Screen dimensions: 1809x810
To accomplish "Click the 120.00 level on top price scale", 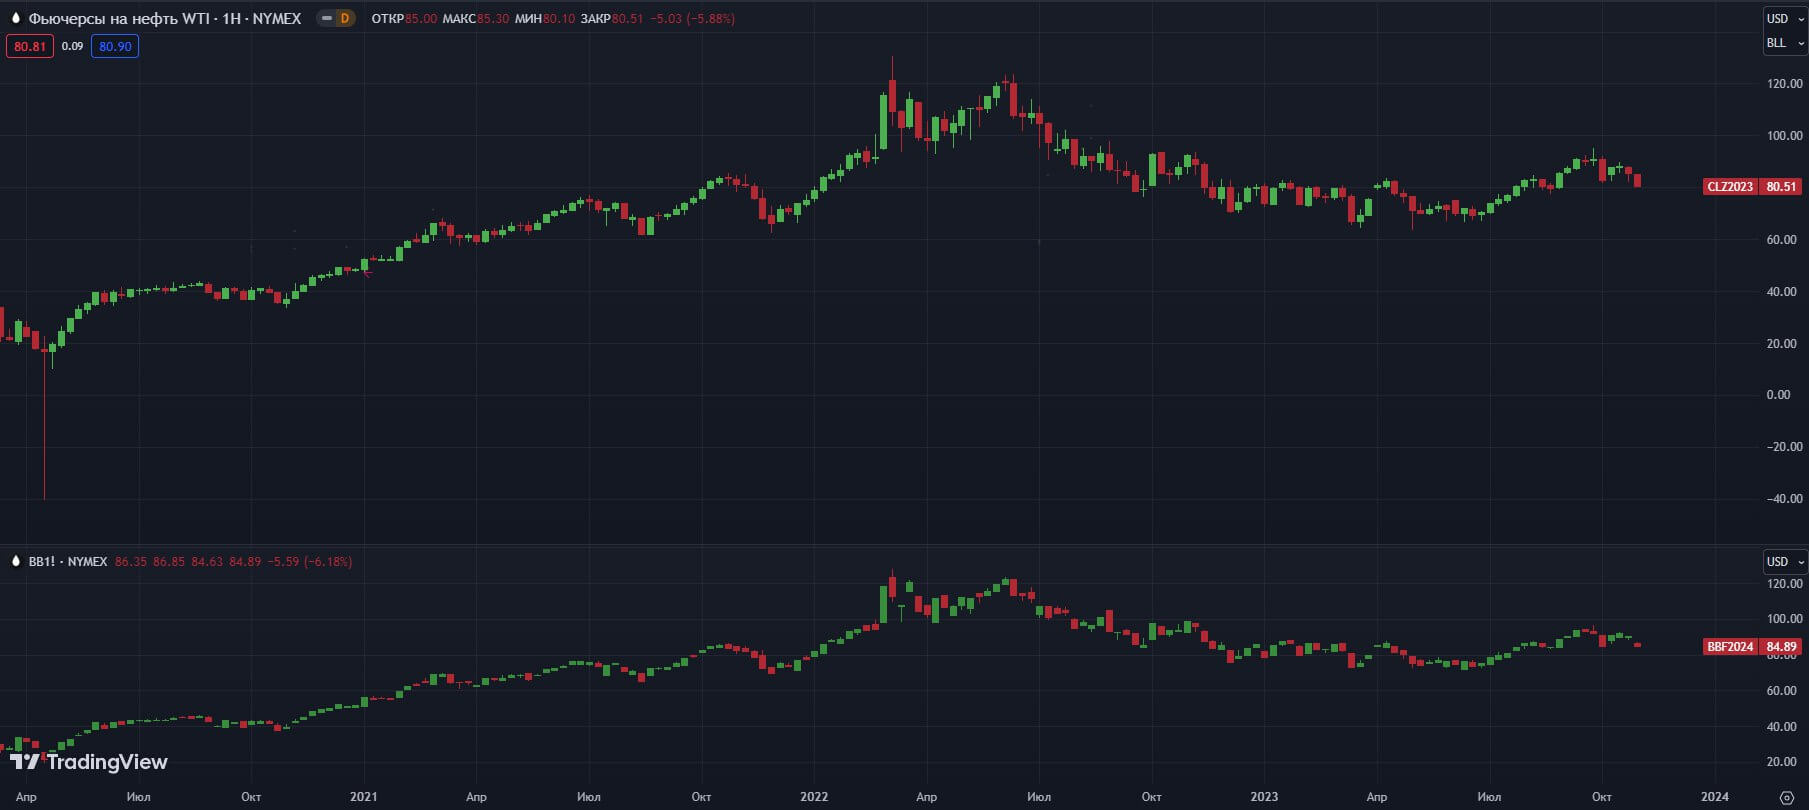I will coord(1785,84).
